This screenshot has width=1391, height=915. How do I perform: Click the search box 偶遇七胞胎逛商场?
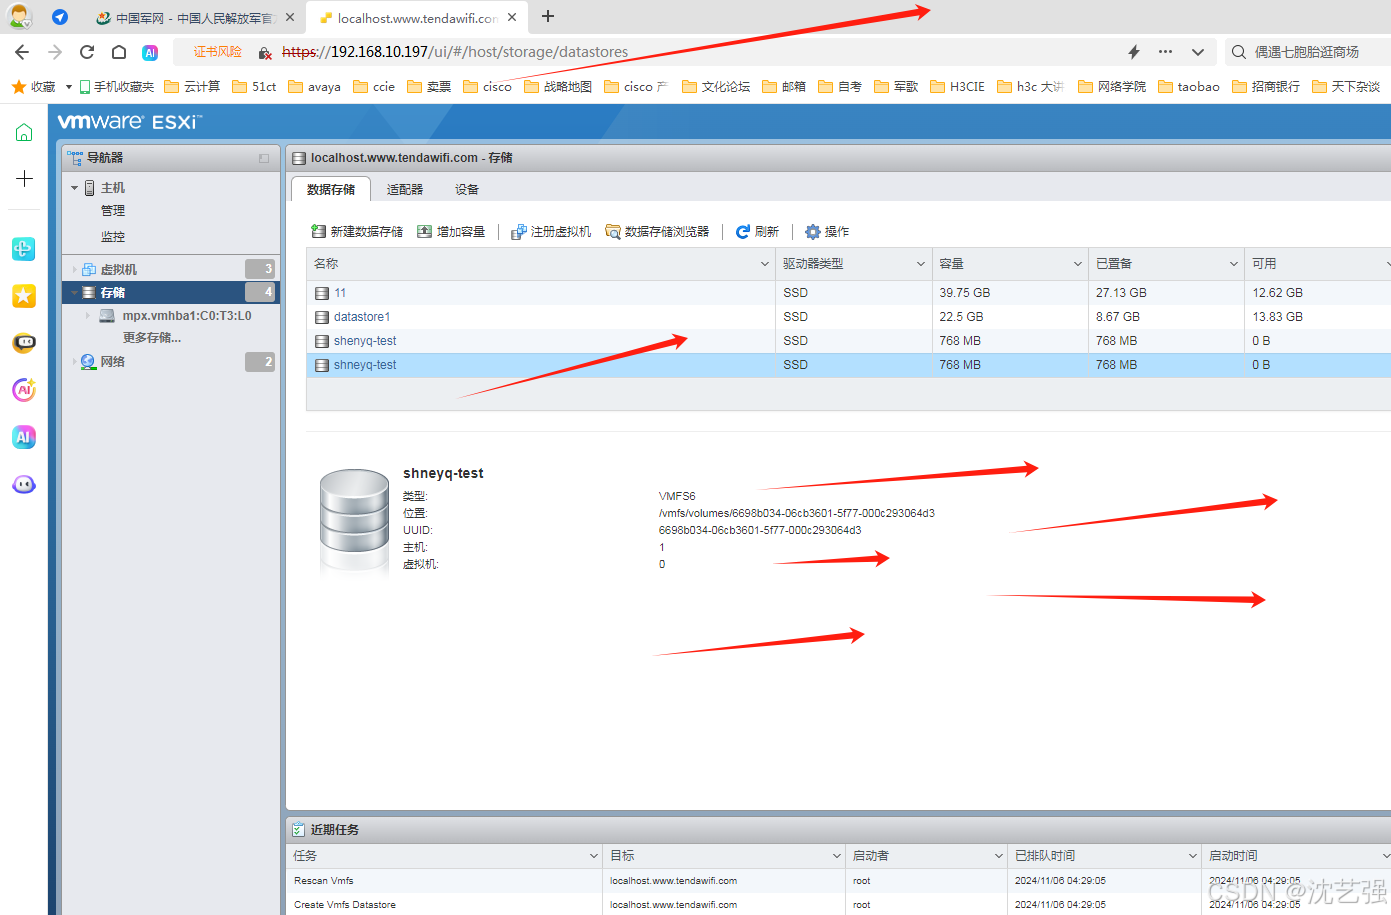1308,52
